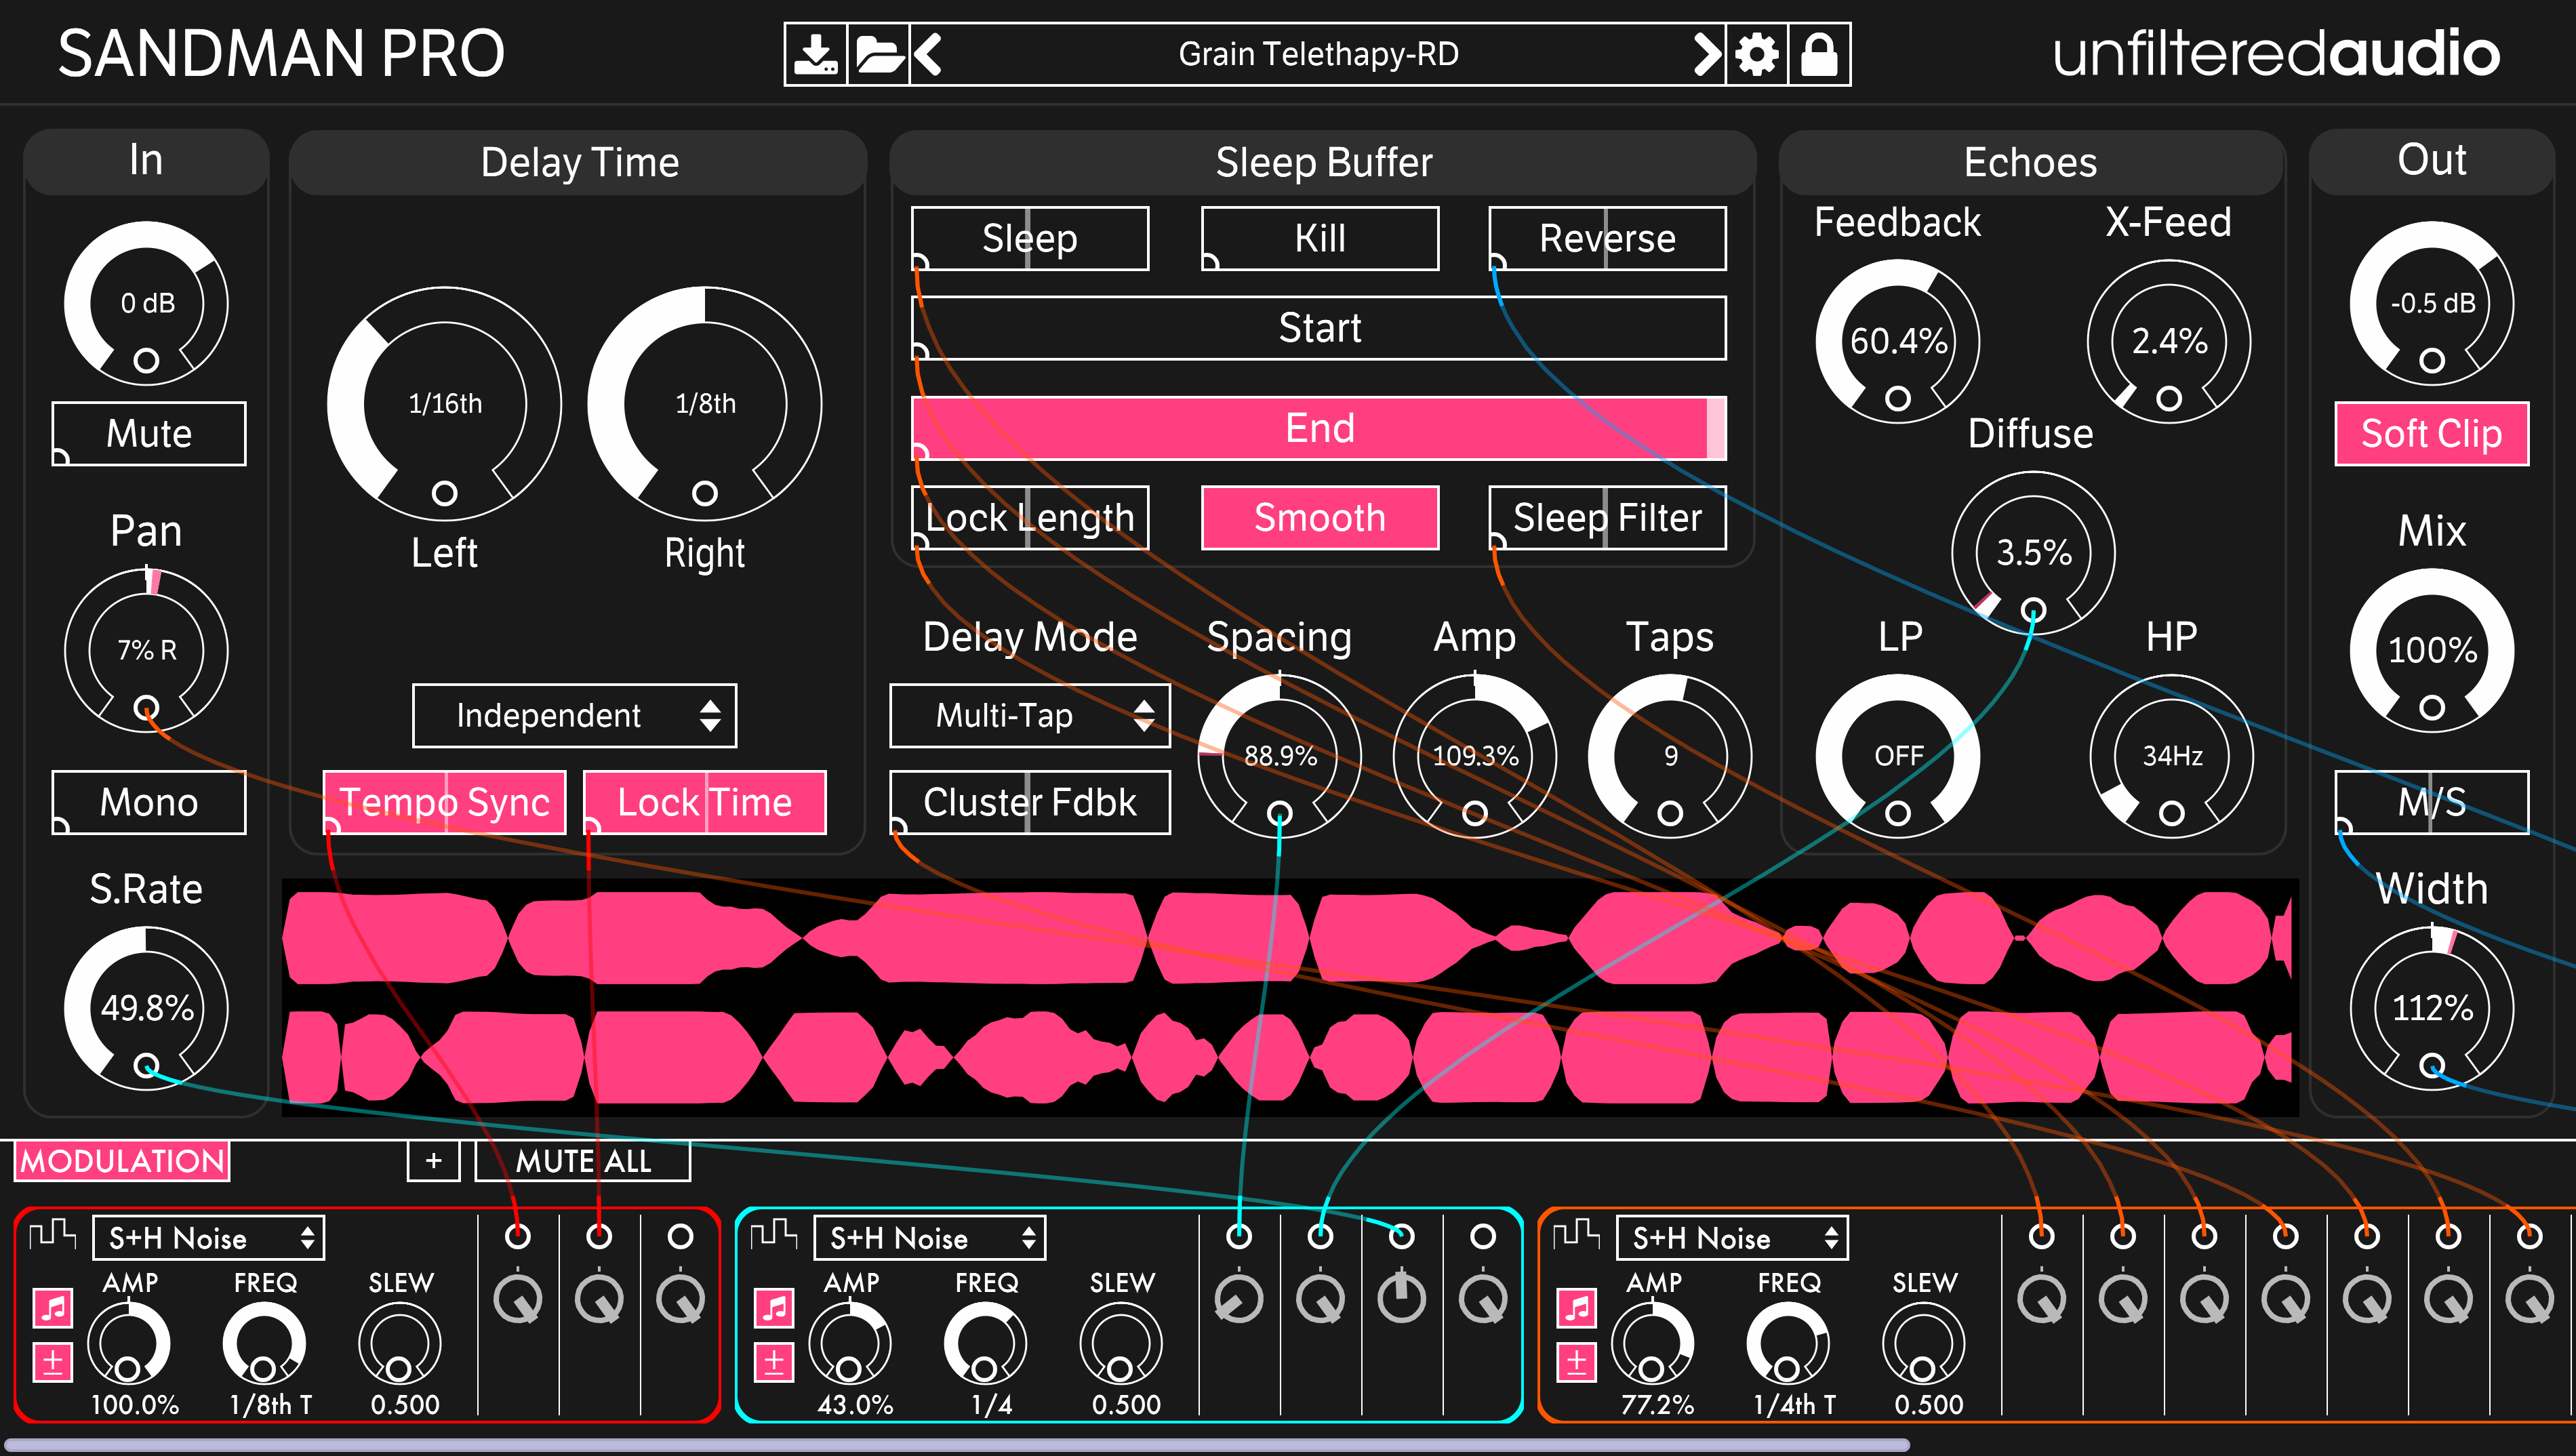
Task: Click the S.Rate knob at 49.8%
Action: [146, 1008]
